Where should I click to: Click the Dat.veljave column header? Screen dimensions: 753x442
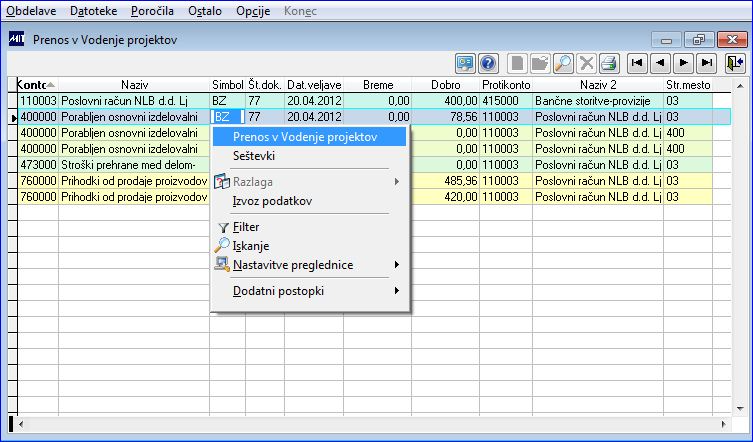tap(314, 85)
